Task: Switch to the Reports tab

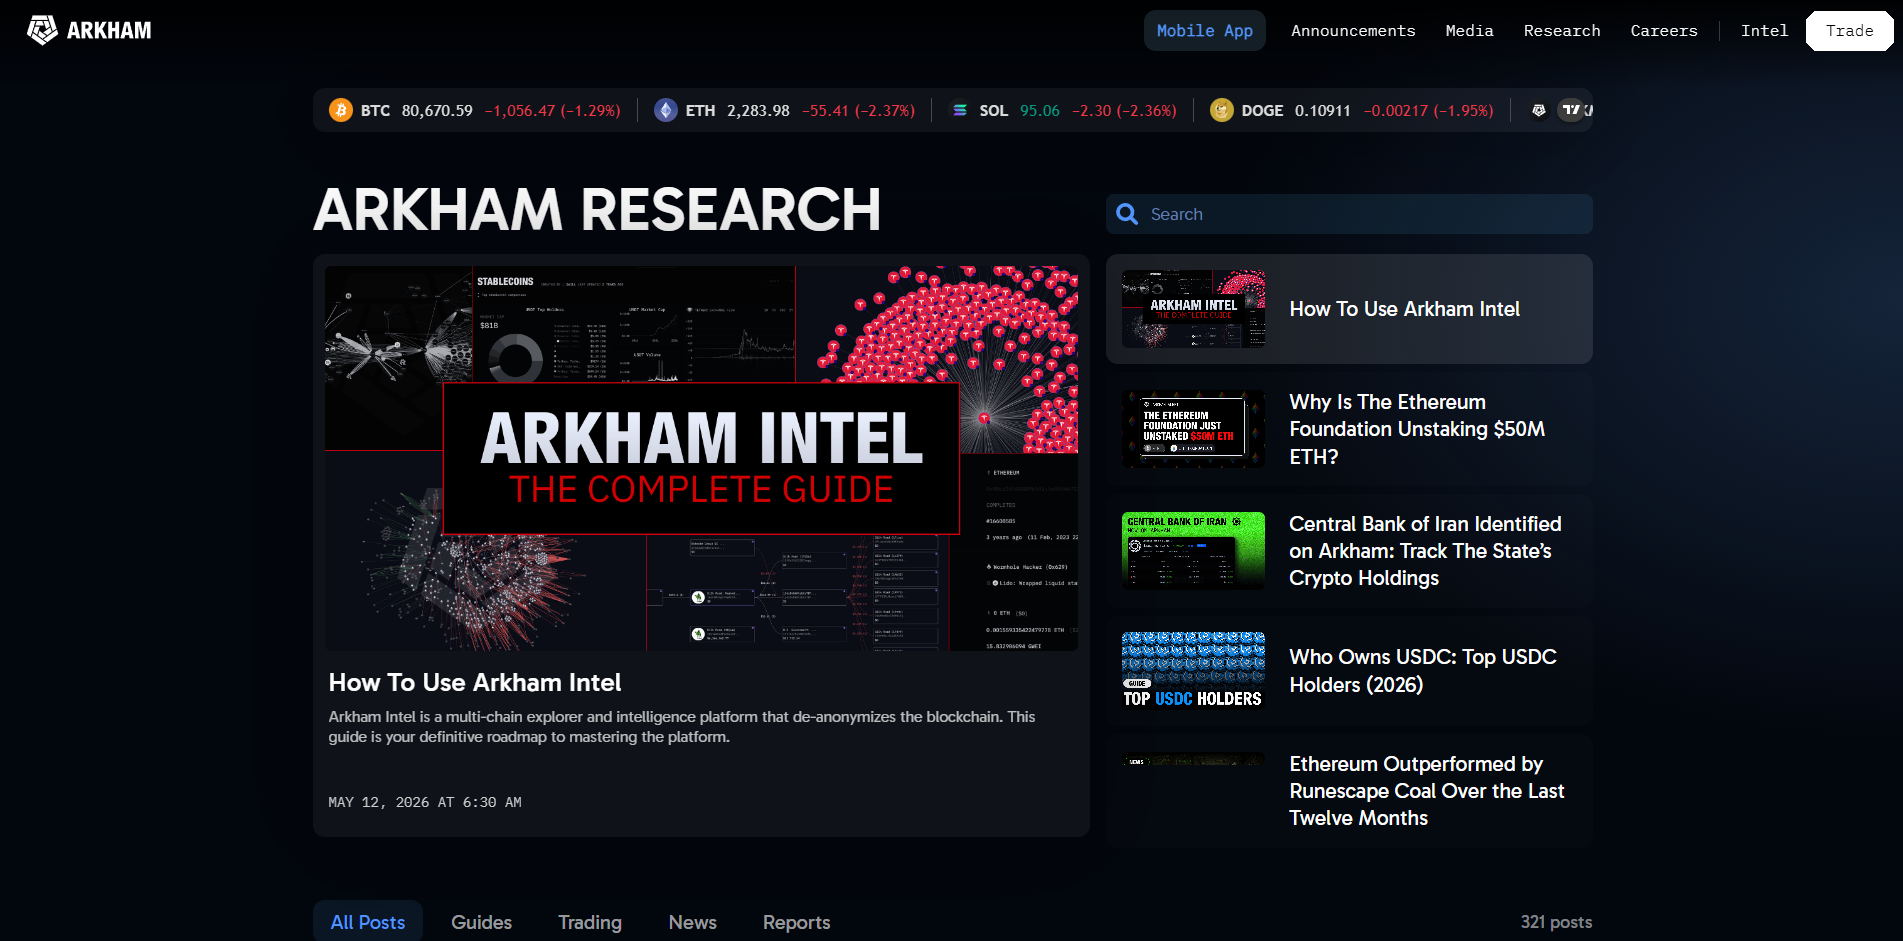Action: 797,922
